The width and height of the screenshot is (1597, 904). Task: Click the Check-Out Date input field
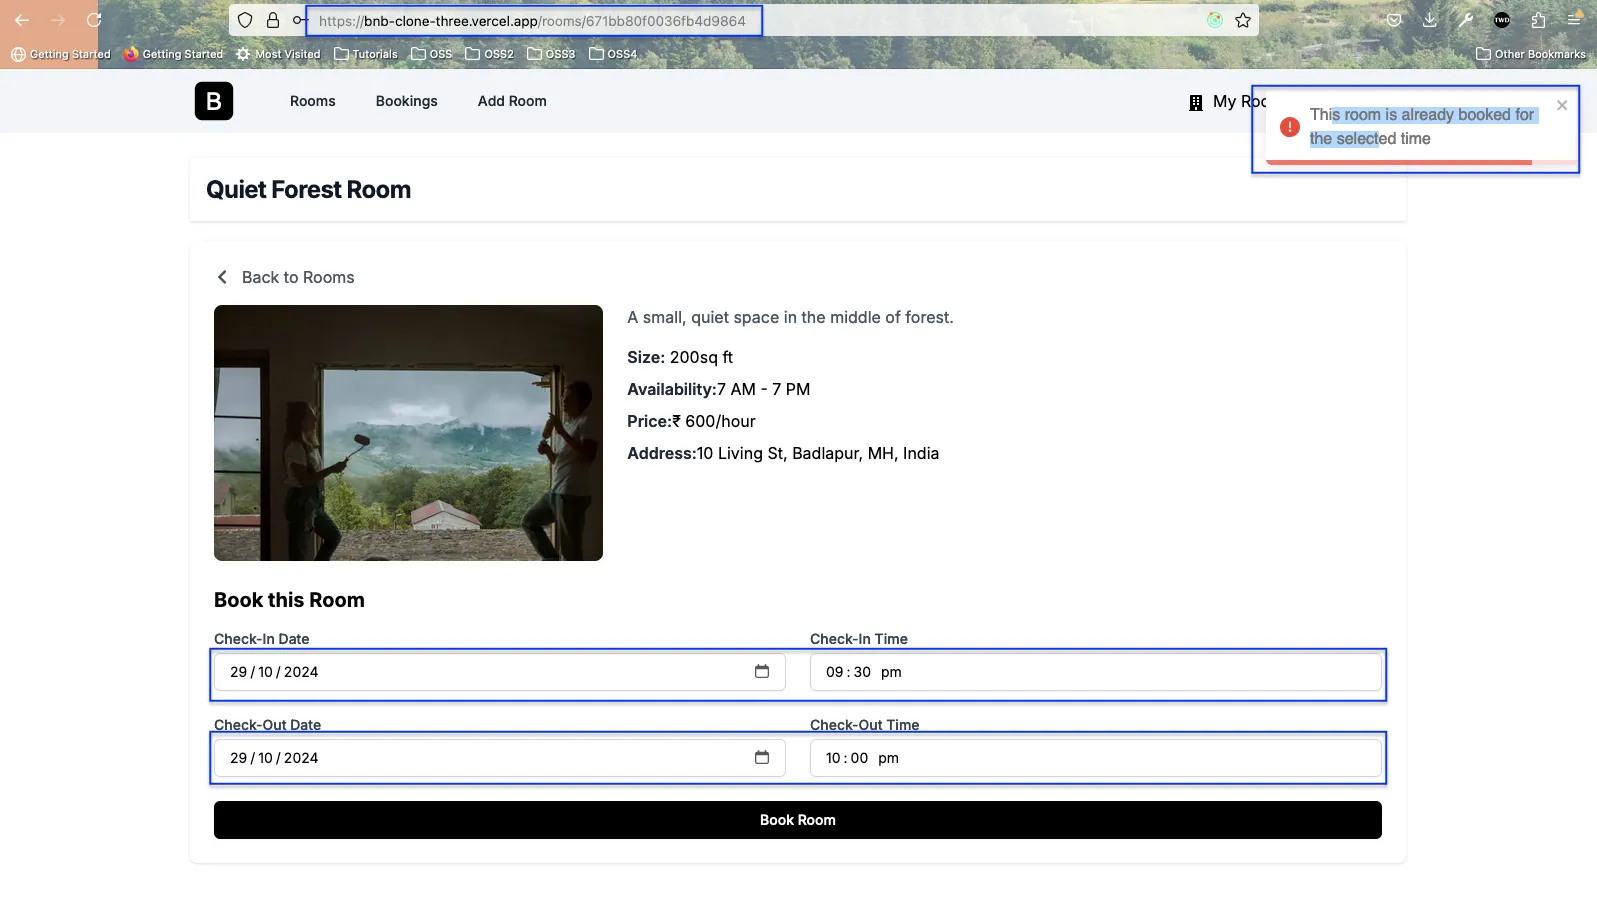pyautogui.click(x=500, y=758)
